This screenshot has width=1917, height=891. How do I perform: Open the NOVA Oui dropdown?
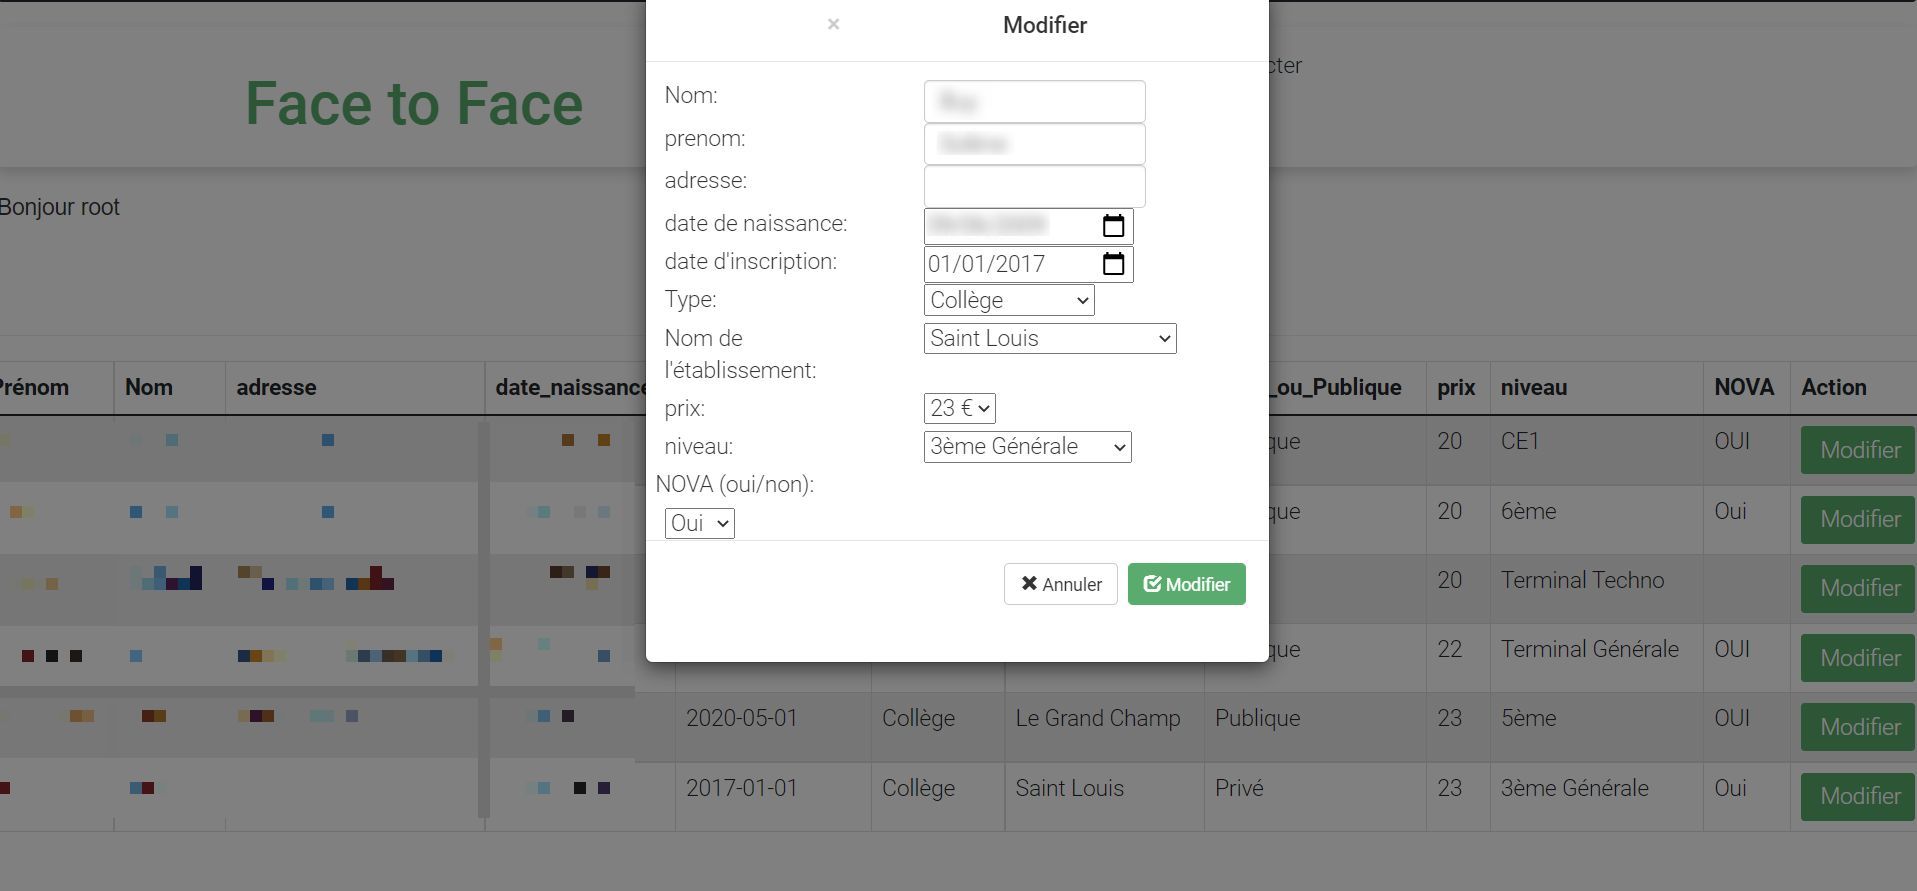pyautogui.click(x=699, y=523)
